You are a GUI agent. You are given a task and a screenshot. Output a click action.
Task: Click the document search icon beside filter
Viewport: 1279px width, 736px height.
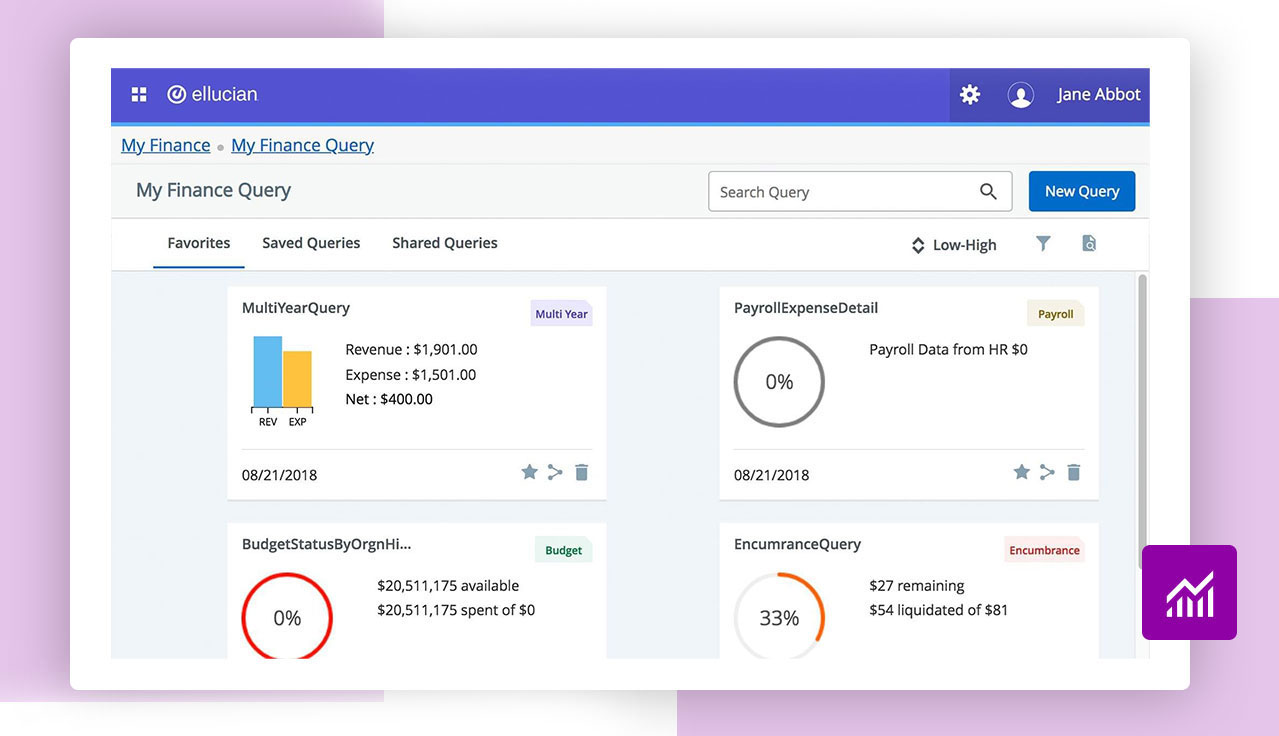1089,243
